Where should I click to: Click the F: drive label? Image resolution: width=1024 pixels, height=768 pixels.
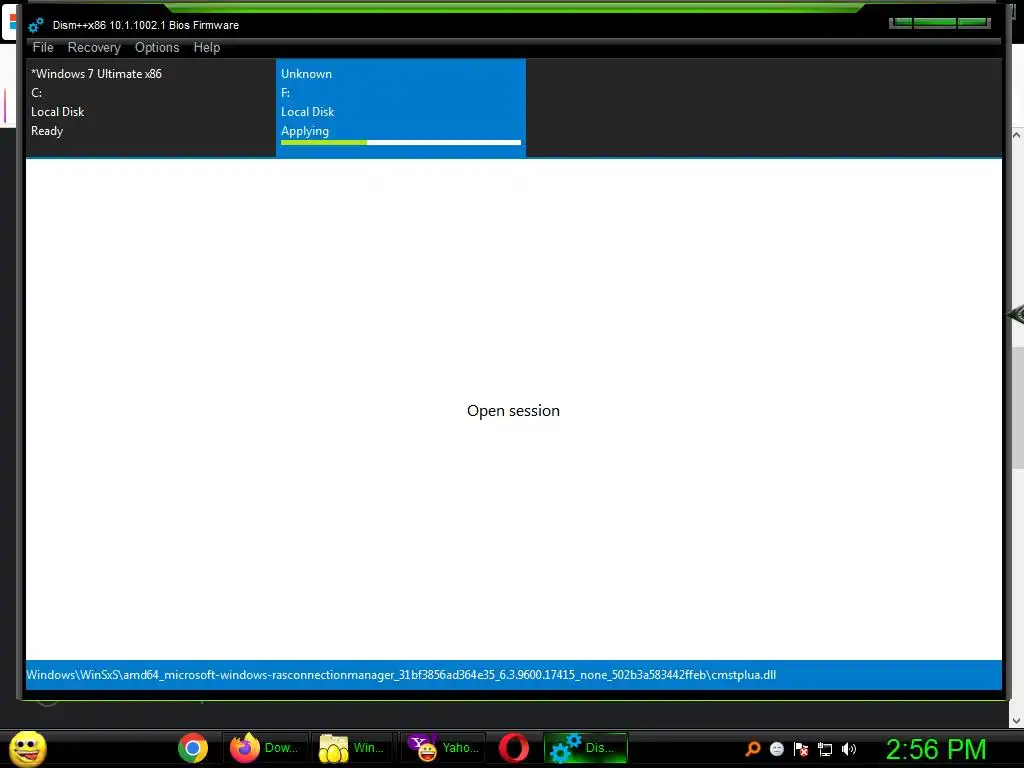tap(285, 93)
